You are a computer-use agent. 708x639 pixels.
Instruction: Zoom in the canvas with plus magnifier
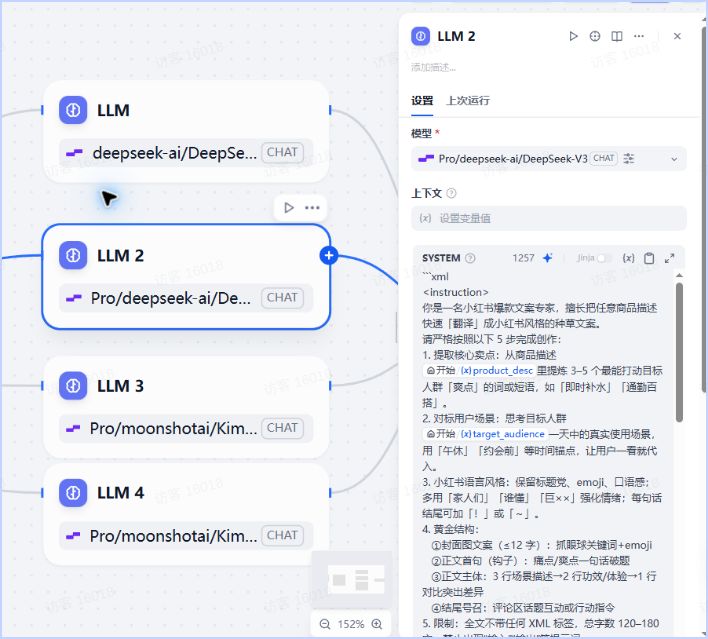click(377, 624)
